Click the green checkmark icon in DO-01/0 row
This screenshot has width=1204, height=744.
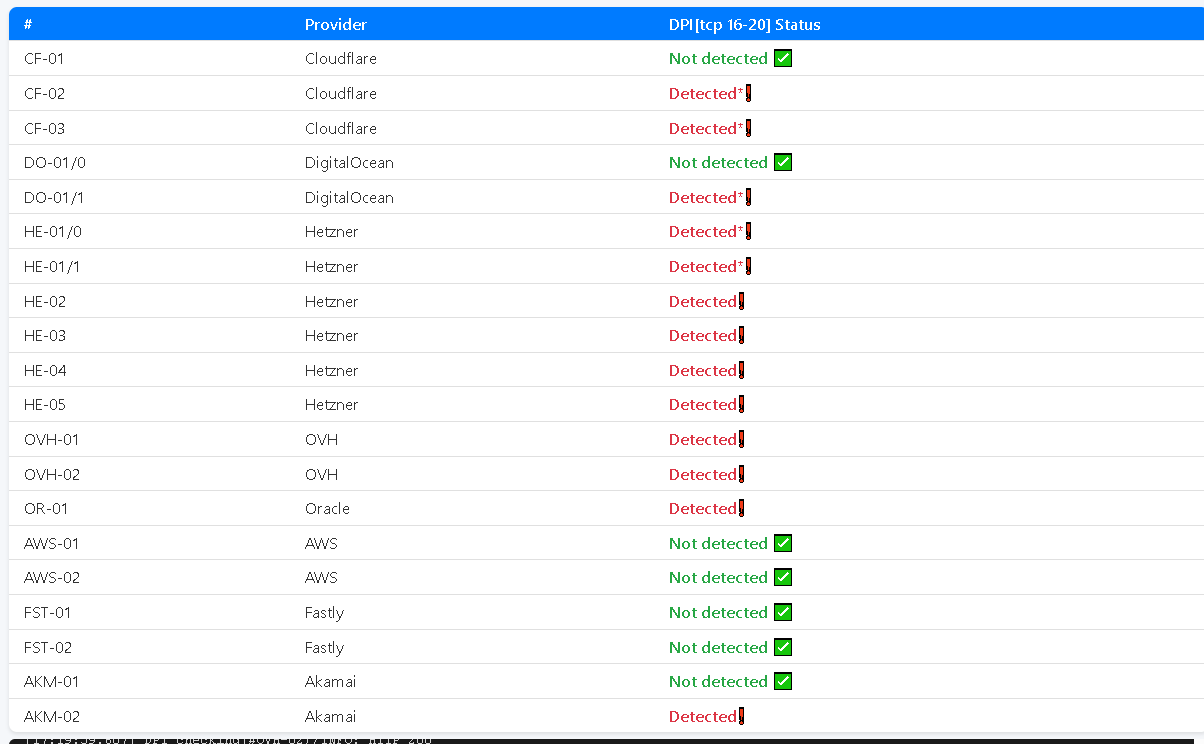point(783,163)
